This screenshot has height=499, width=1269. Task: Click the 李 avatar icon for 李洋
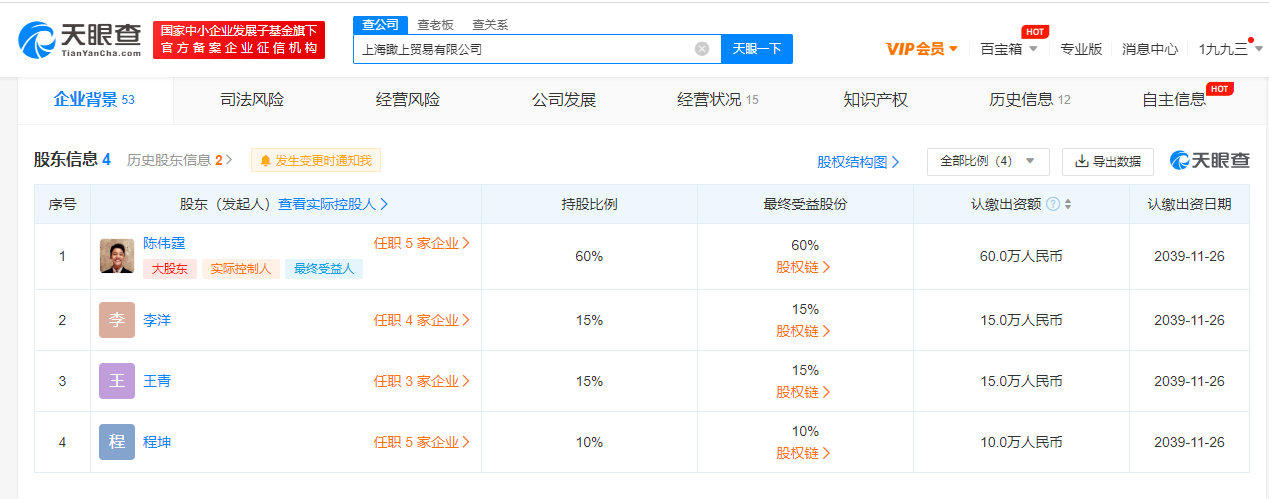[117, 320]
